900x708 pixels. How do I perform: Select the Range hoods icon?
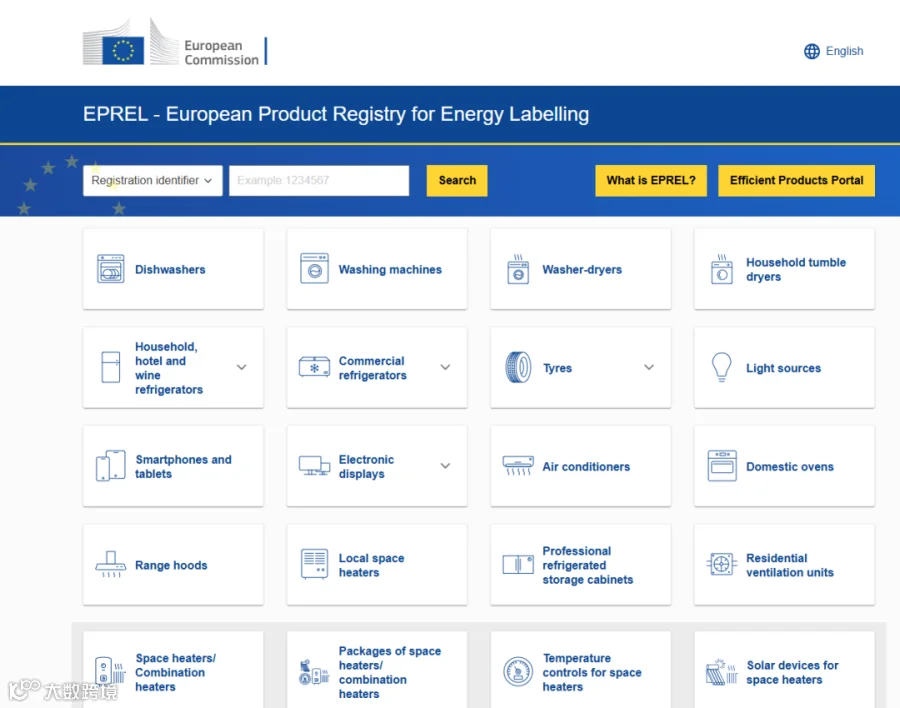click(111, 564)
